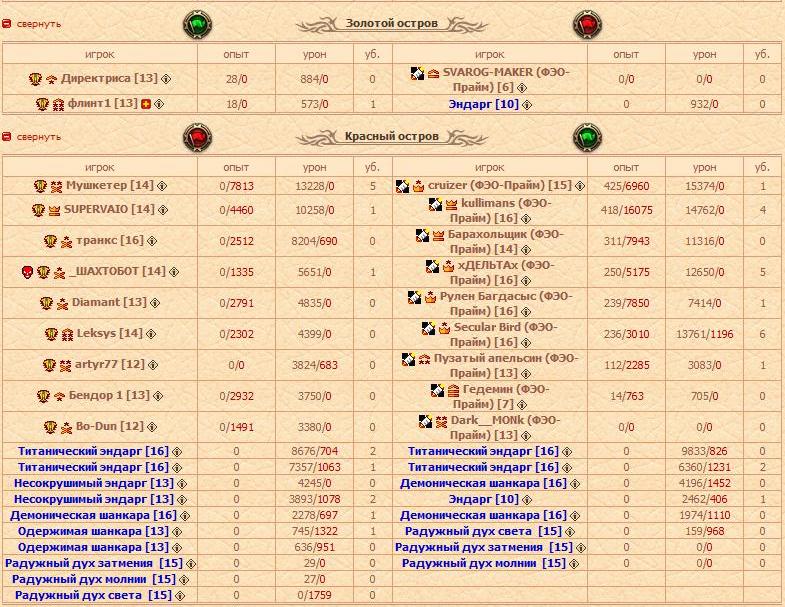Image resolution: width=785 pixels, height=607 pixels.
Task: Open info icon for _ШАХТОБОТ [14]
Action: (174, 272)
